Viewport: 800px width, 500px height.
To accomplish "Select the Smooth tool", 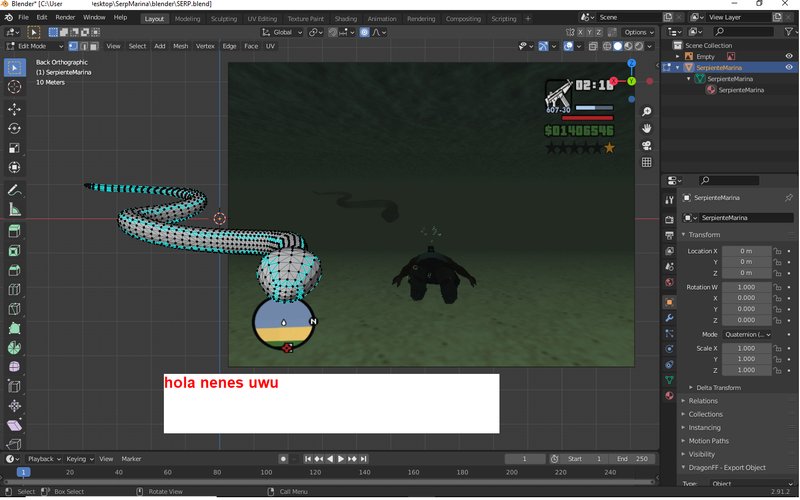I will pos(14,367).
